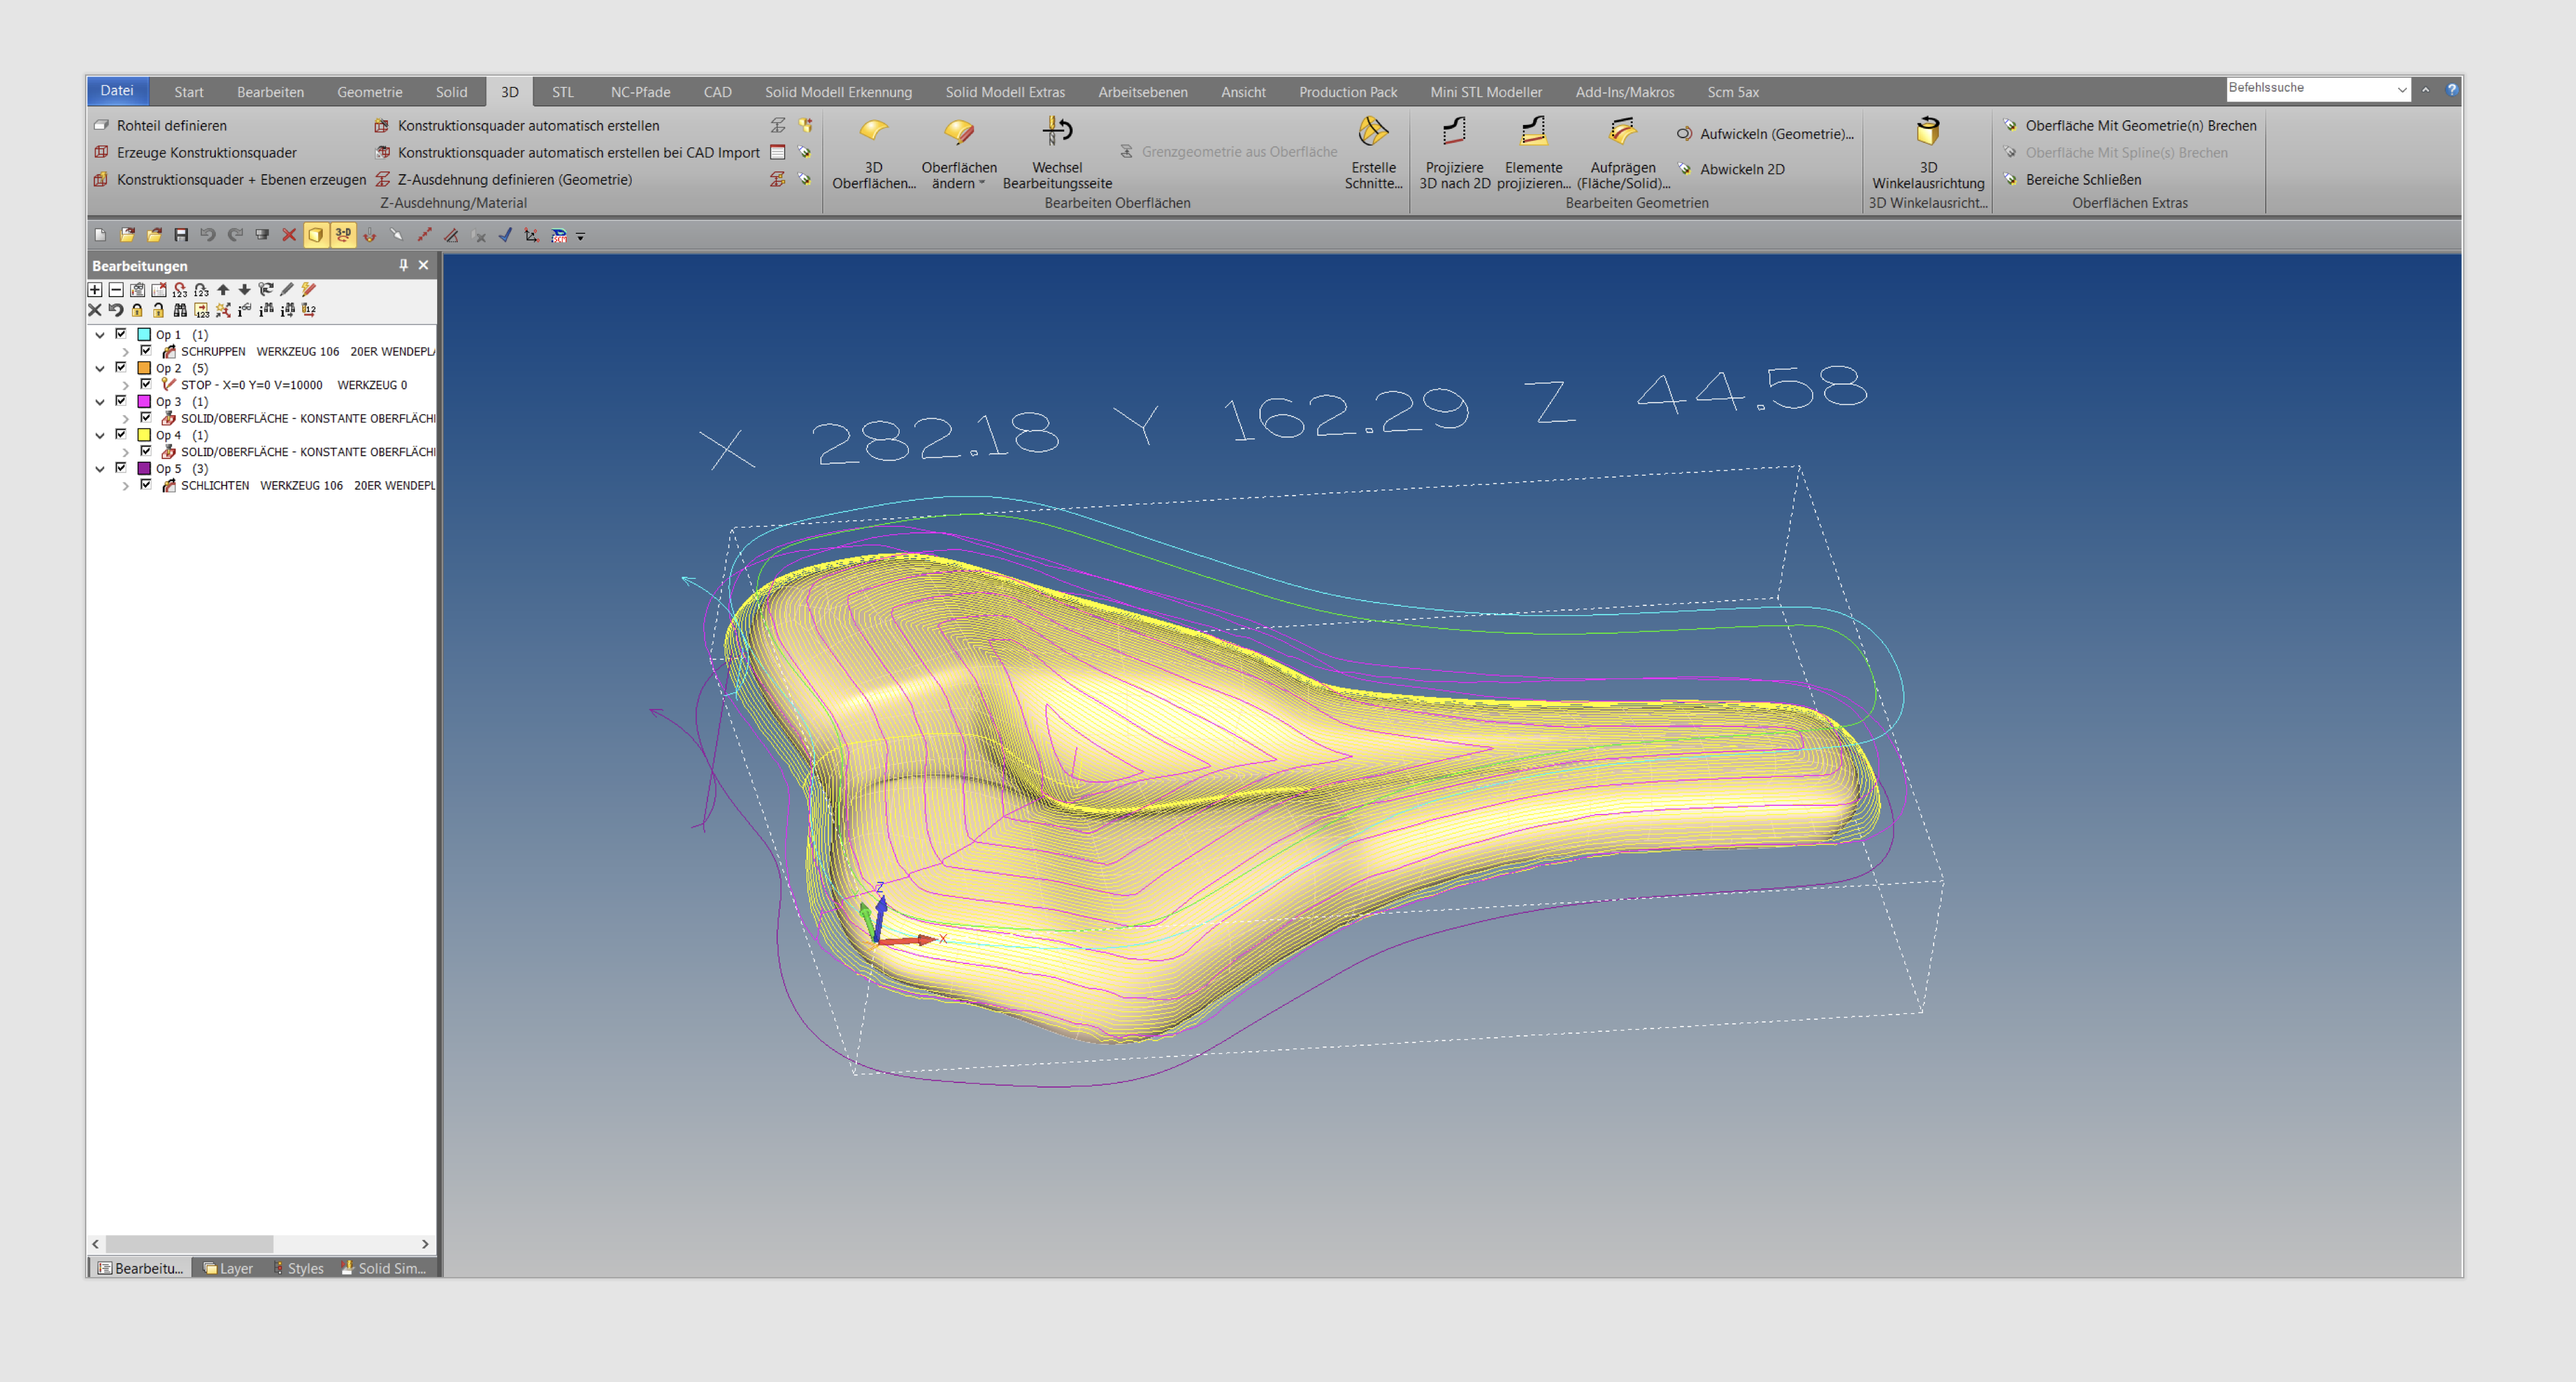Viewport: 2576px width, 1382px height.
Task: Click Rohteil definieren
Action: pyautogui.click(x=171, y=125)
